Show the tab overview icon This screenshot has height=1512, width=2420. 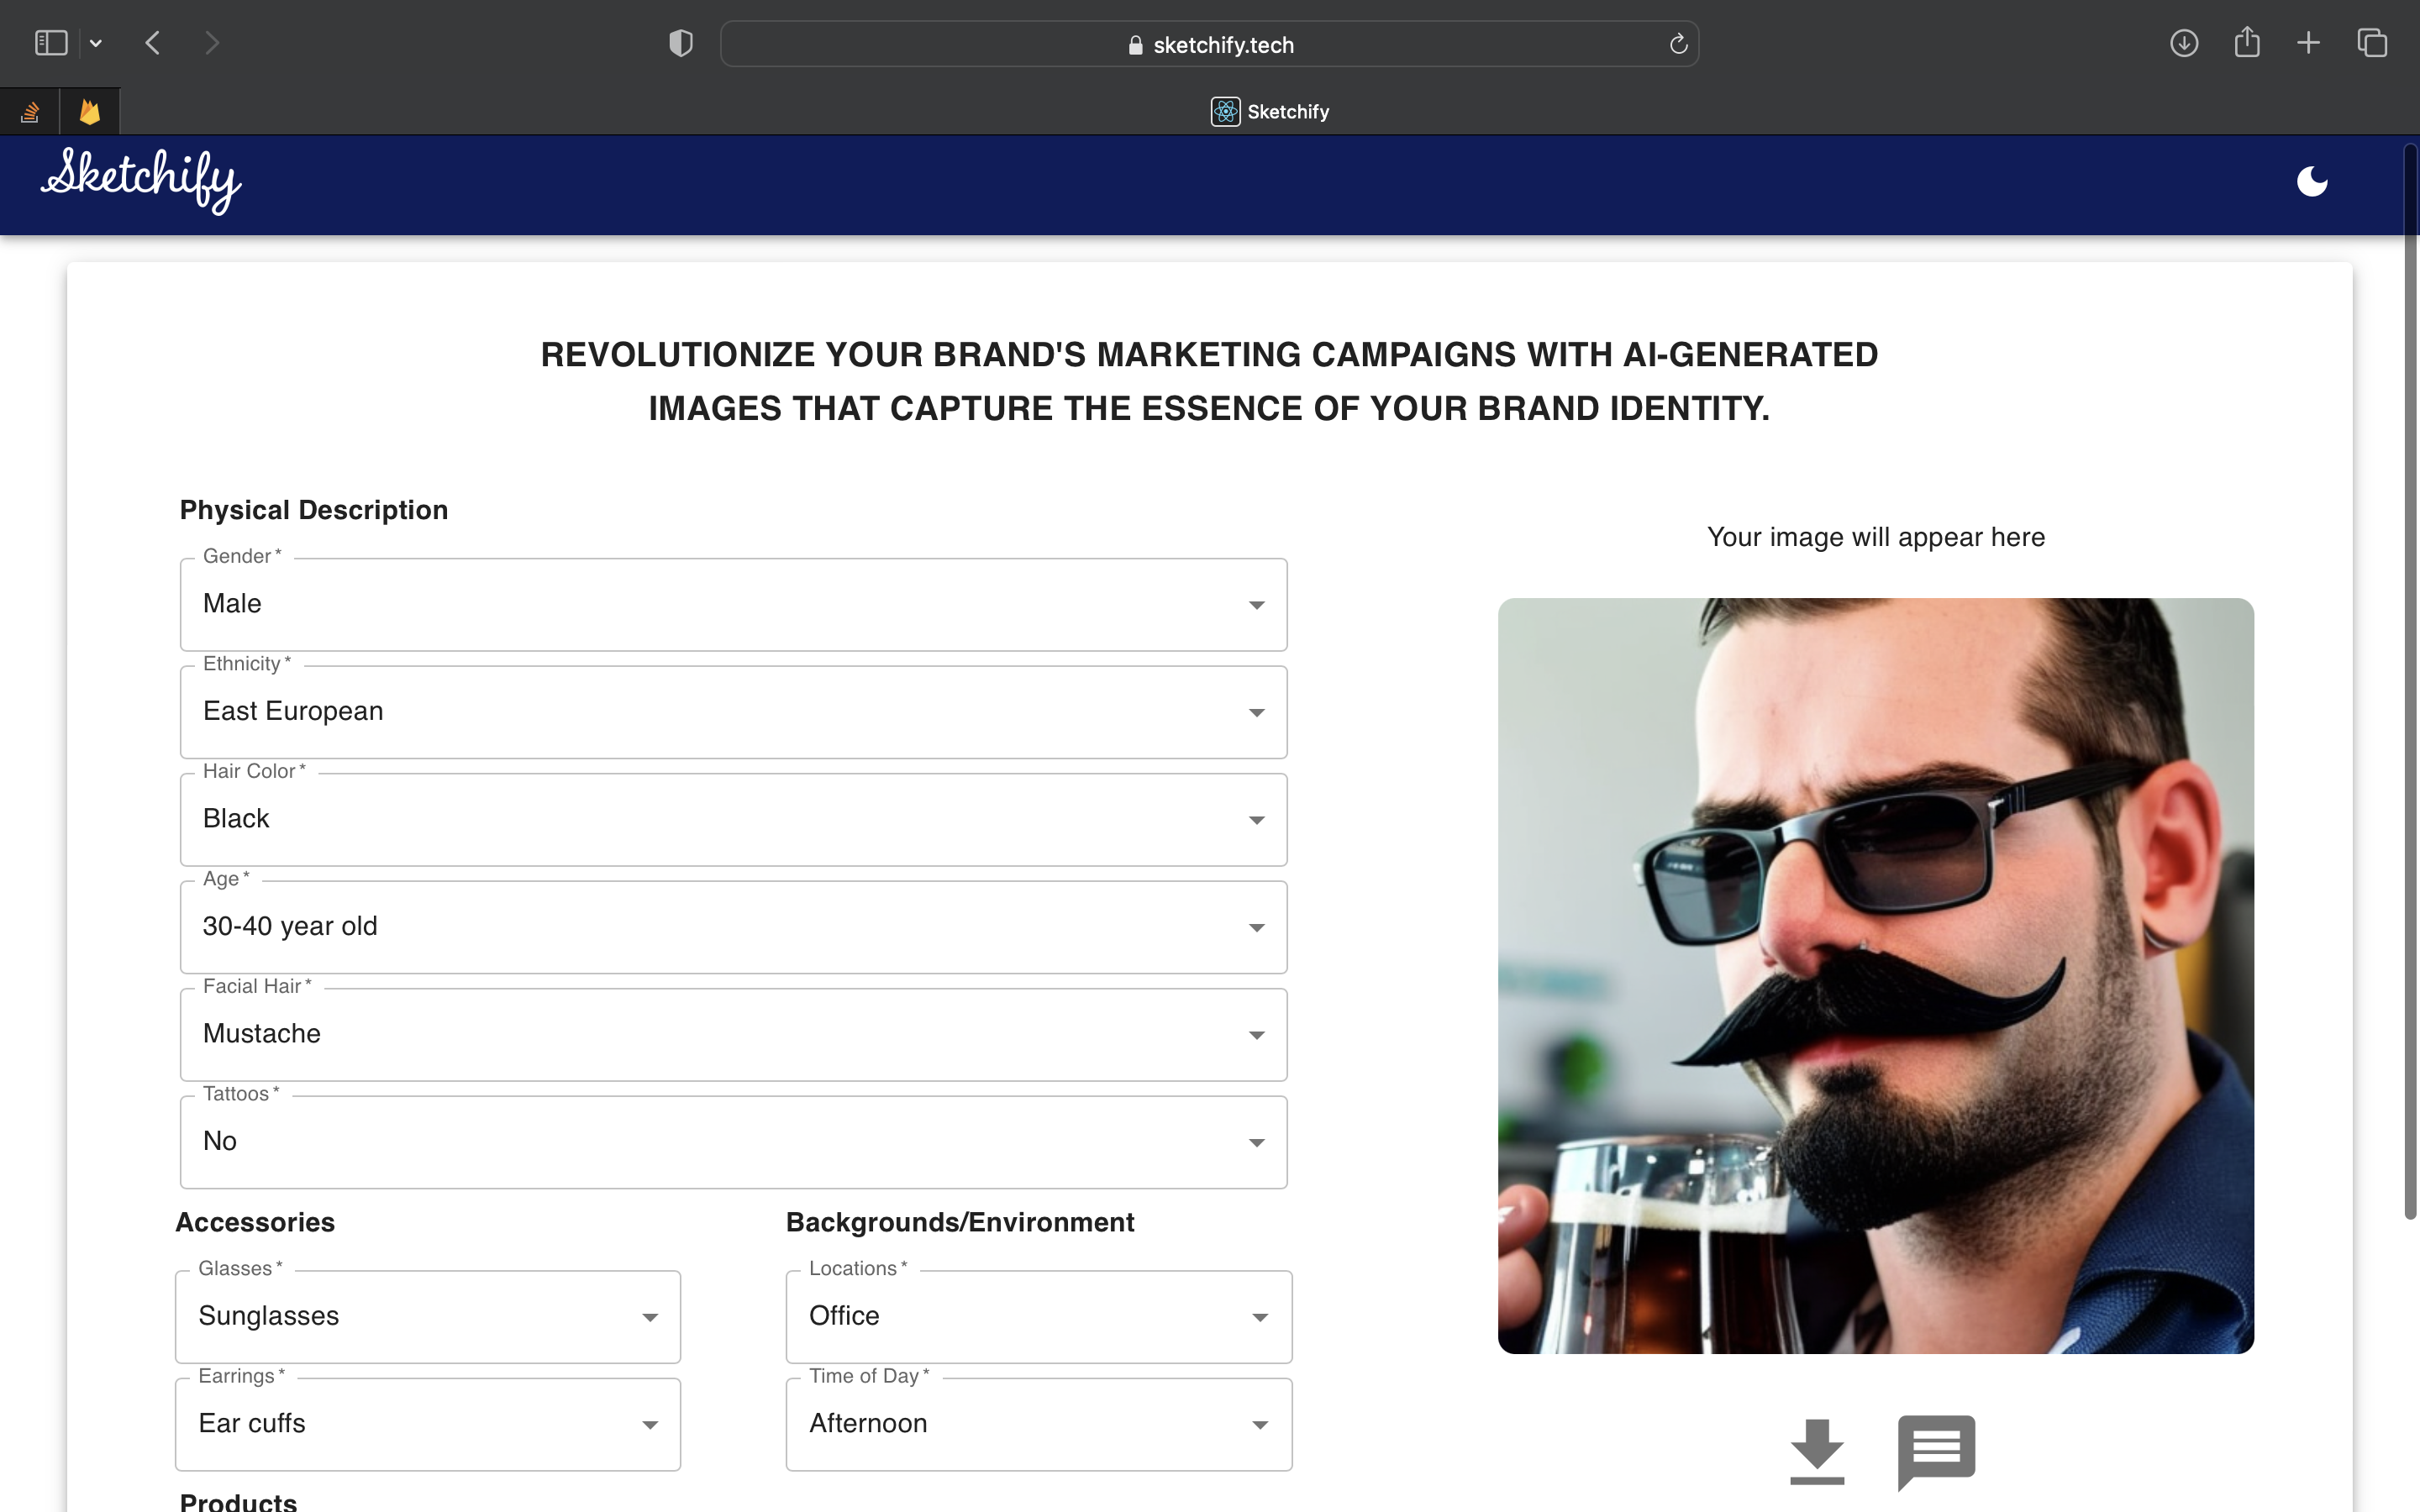[2372, 43]
